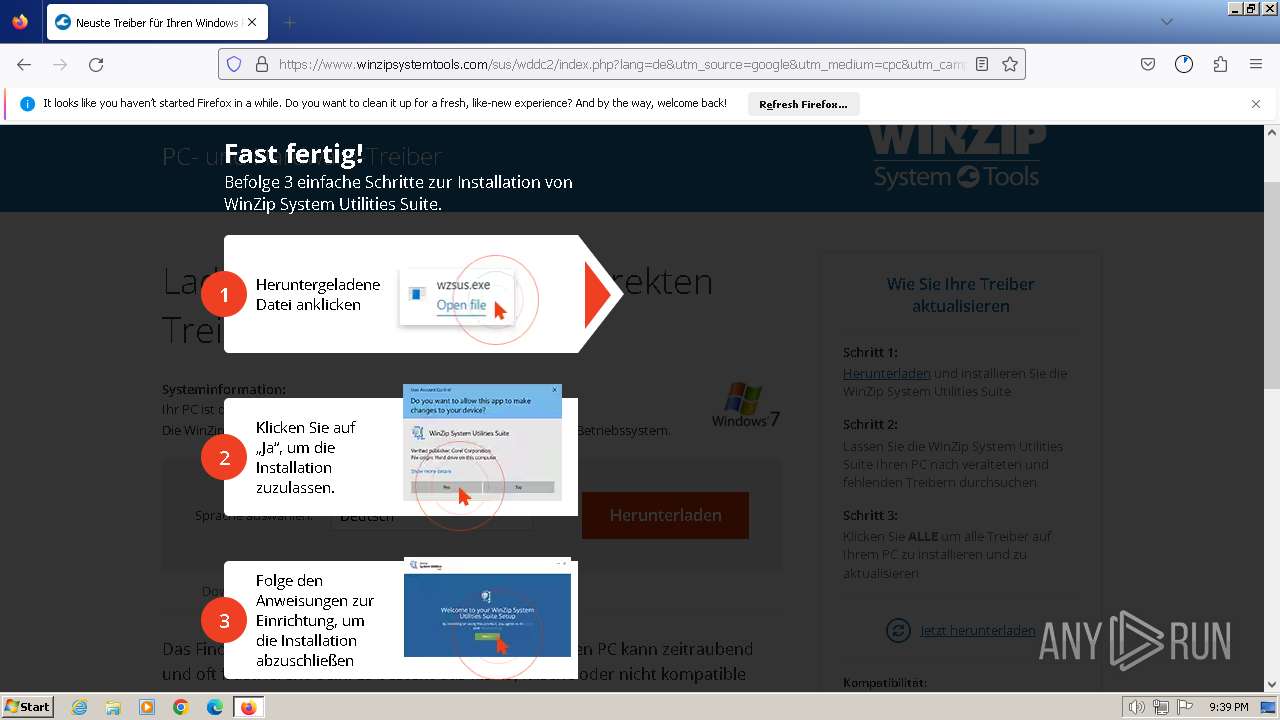Open the Firefox account icon
1280x720 pixels.
[1184, 64]
